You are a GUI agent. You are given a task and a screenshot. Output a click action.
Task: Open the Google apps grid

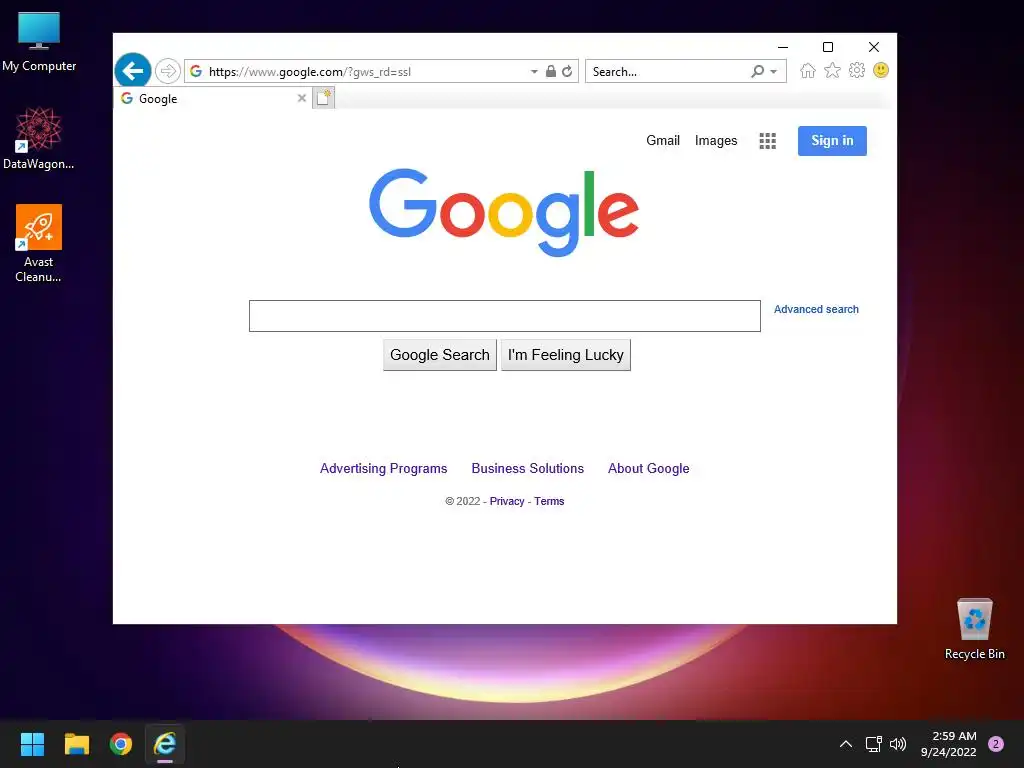pyautogui.click(x=768, y=141)
